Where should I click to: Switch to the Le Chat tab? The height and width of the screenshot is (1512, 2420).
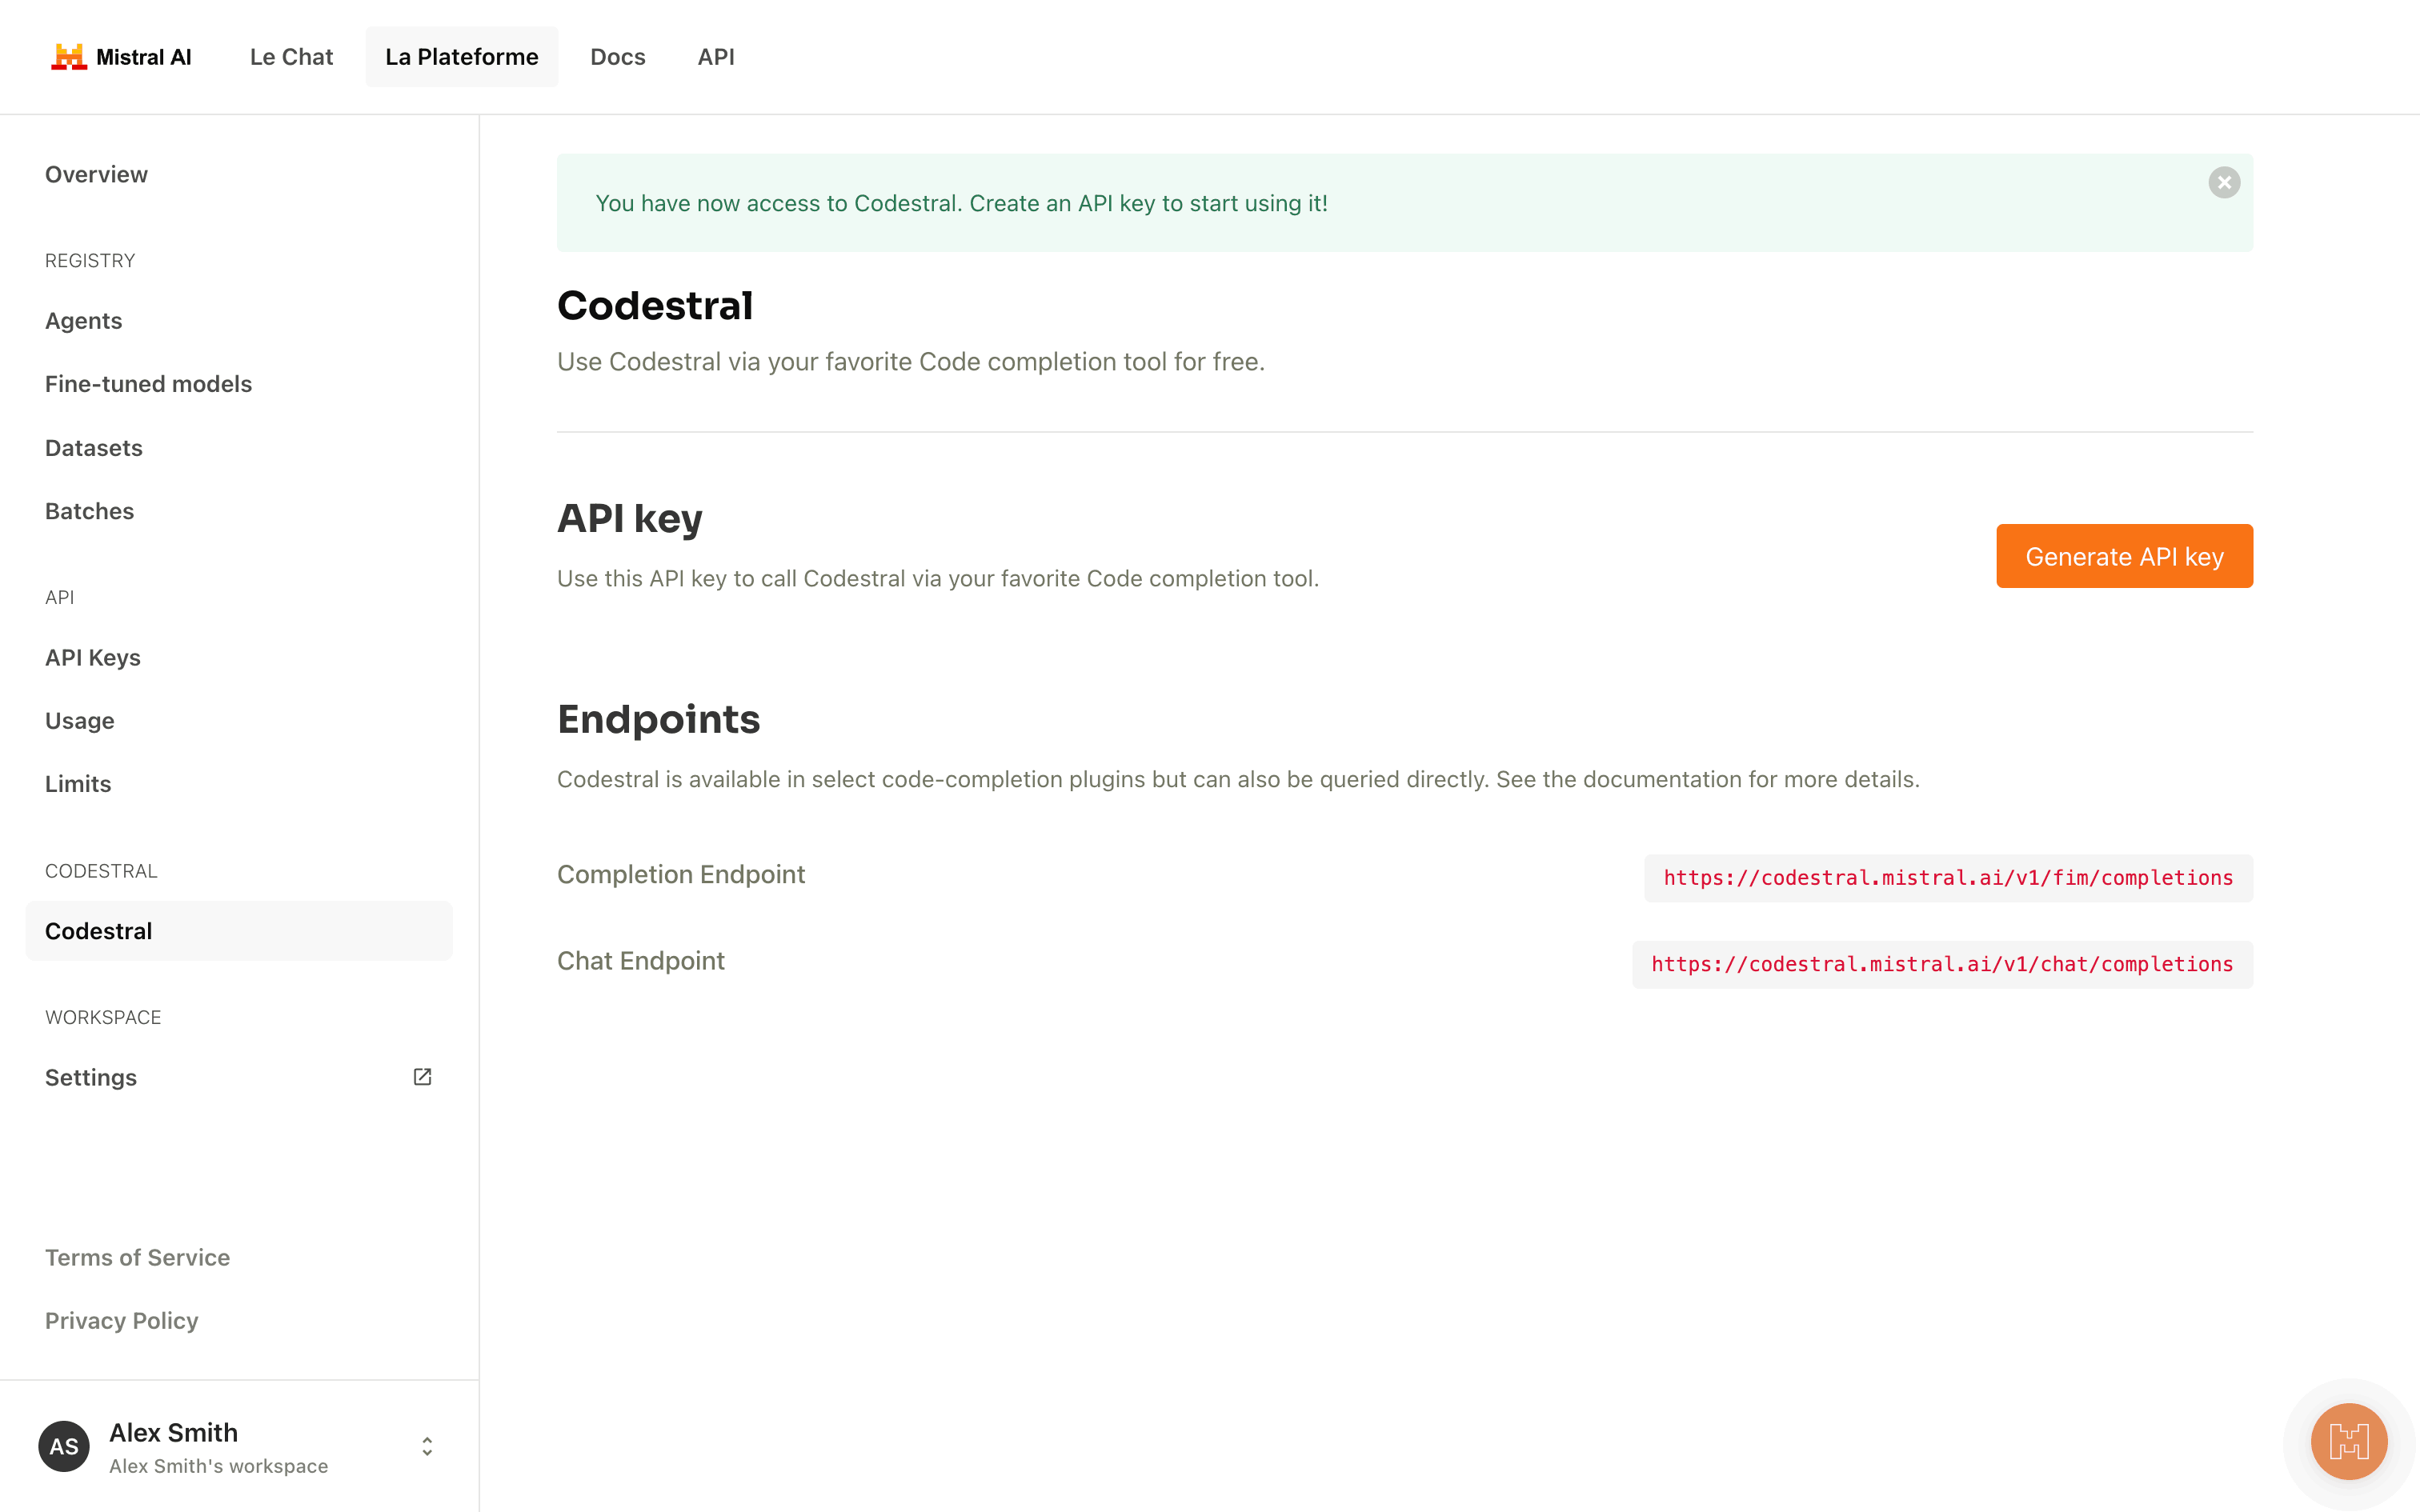(x=291, y=57)
